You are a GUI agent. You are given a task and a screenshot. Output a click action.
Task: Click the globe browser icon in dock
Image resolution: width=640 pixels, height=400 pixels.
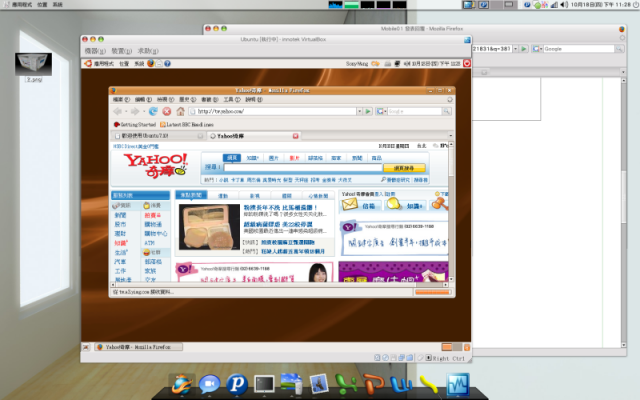coord(182,384)
